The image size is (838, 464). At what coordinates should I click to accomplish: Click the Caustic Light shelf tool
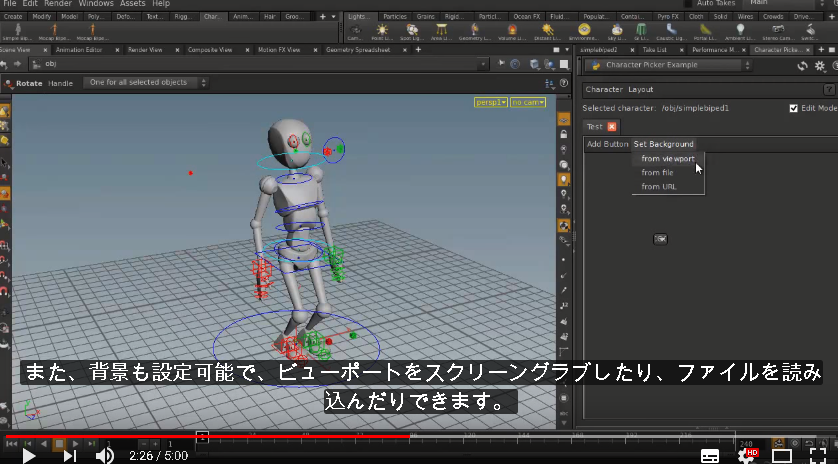671,32
